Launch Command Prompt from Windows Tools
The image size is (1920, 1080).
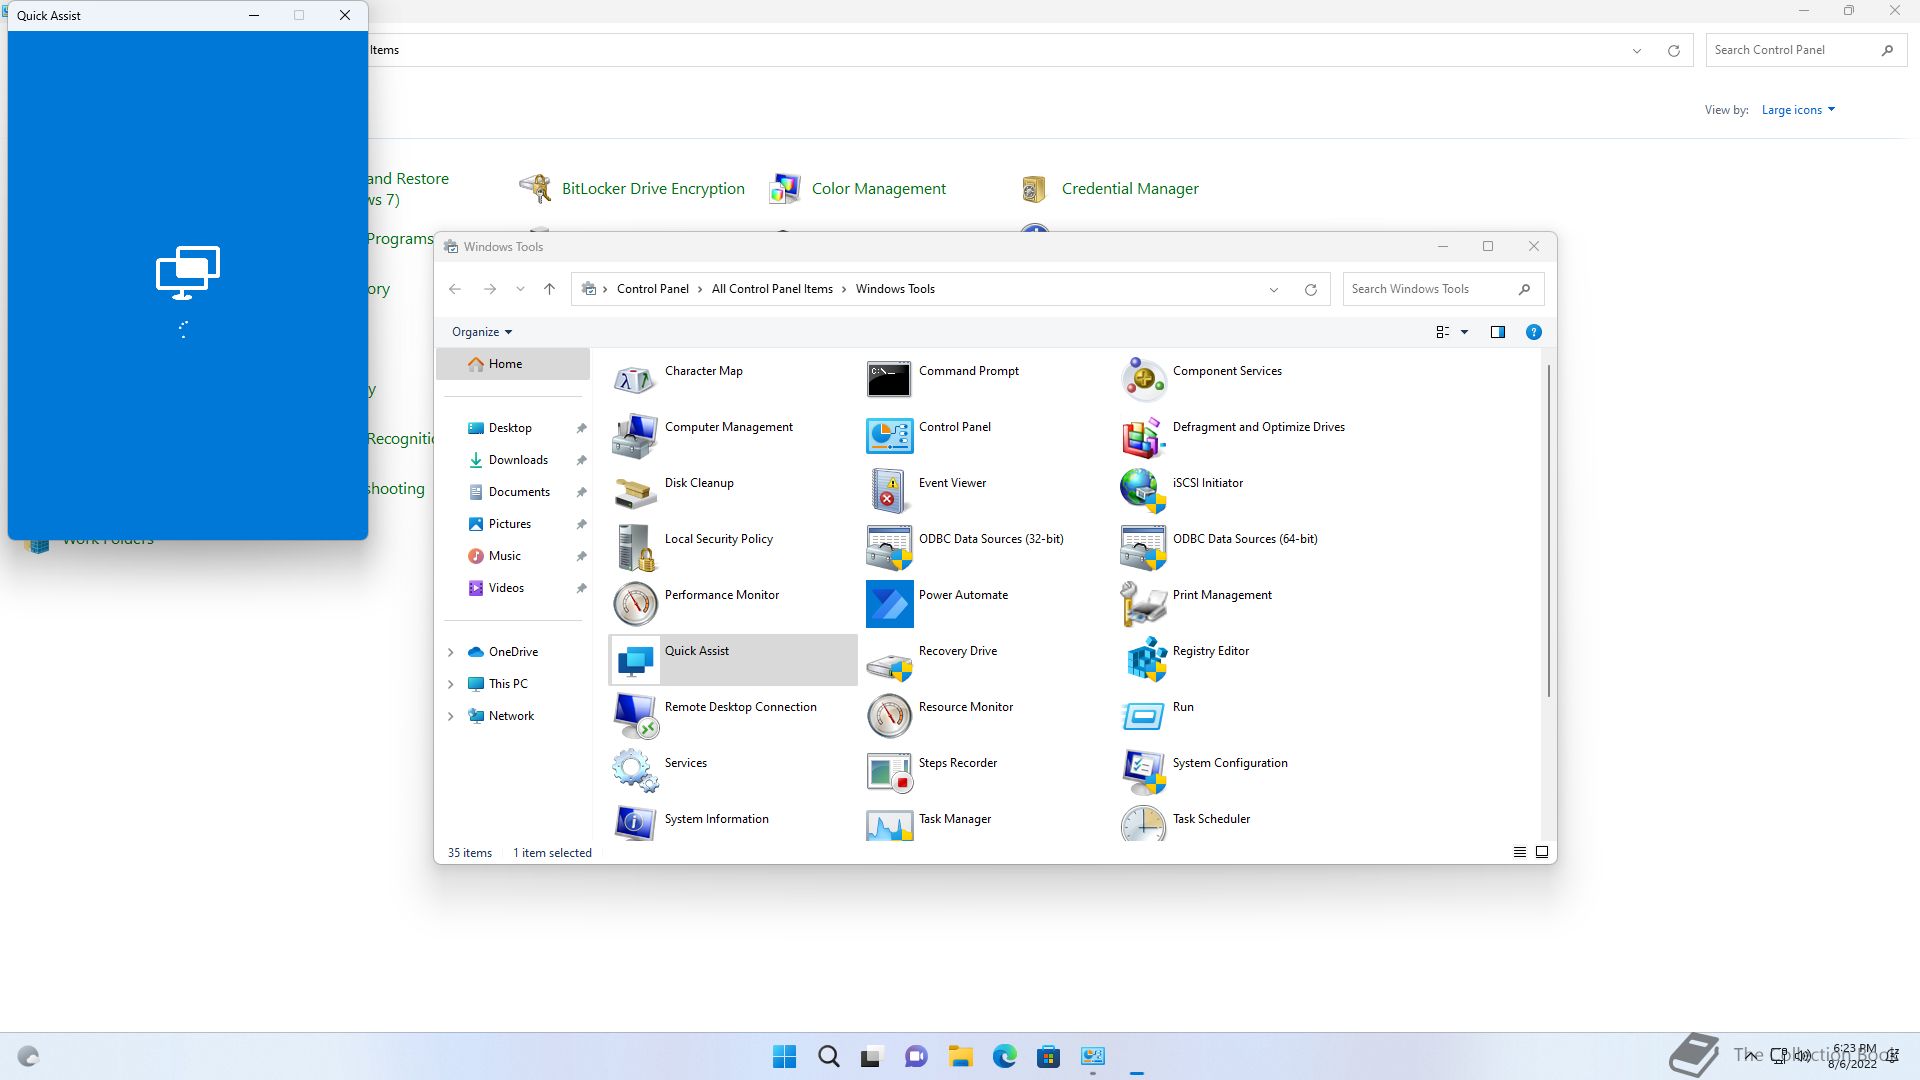[x=889, y=380]
